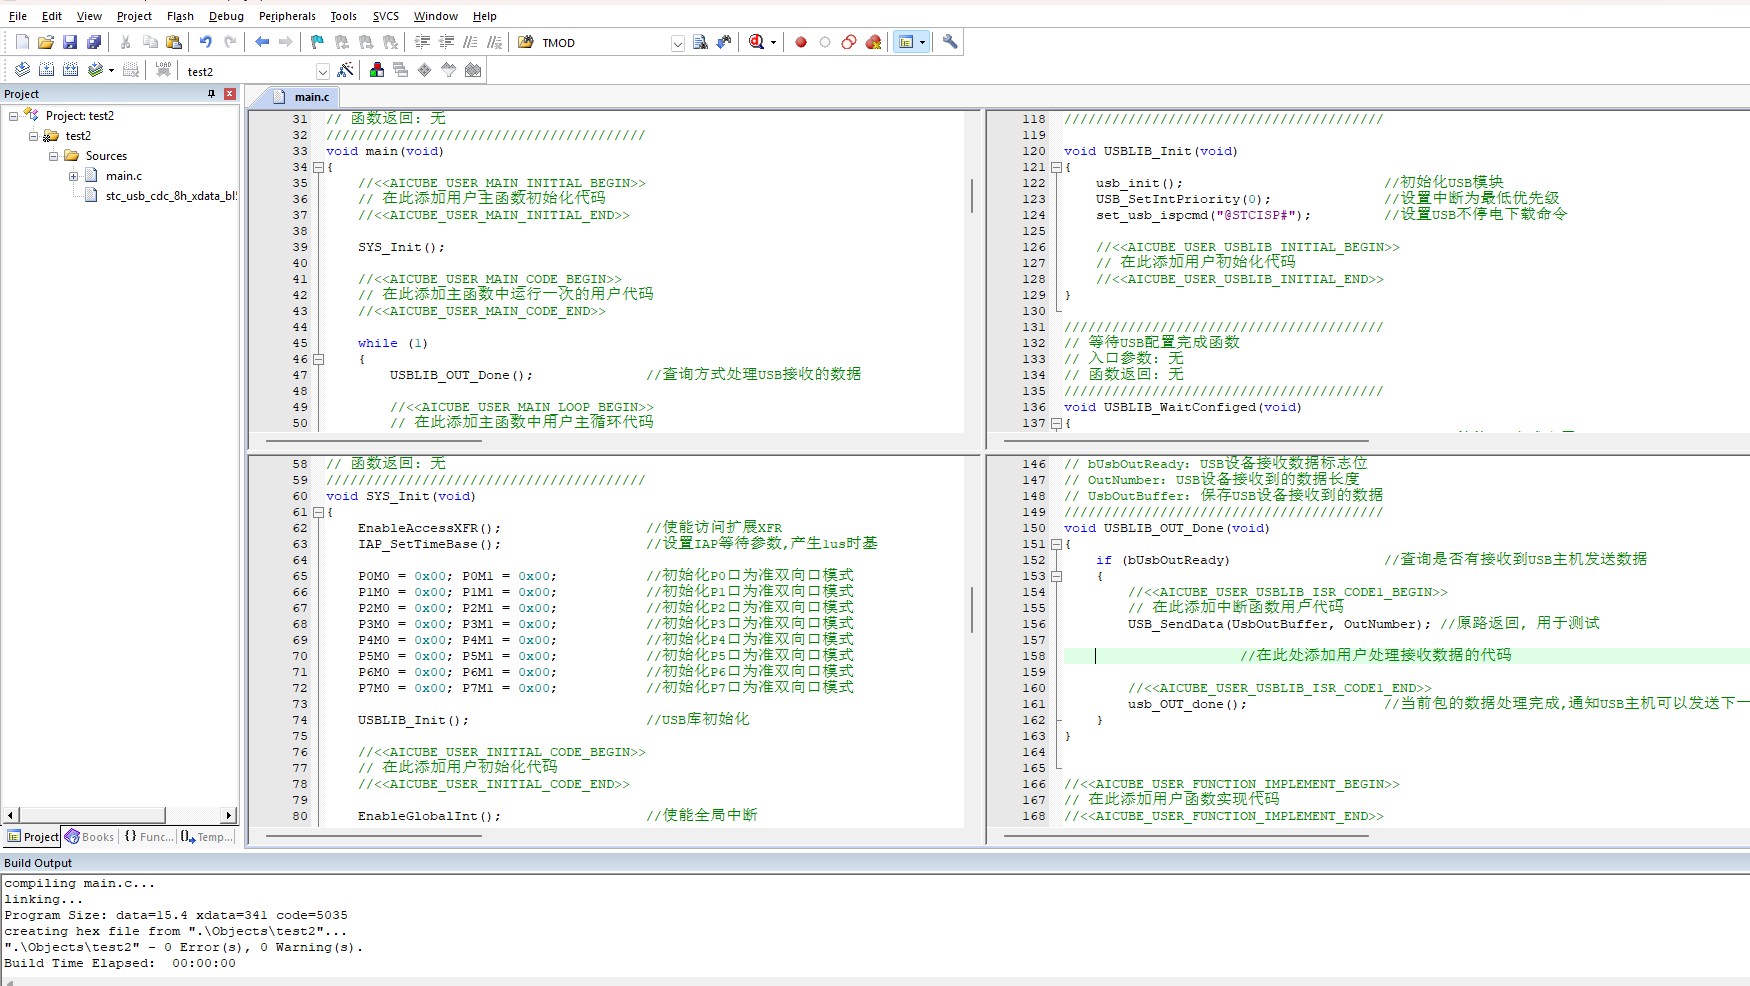Click the incremental find binoculars icon

pos(724,42)
